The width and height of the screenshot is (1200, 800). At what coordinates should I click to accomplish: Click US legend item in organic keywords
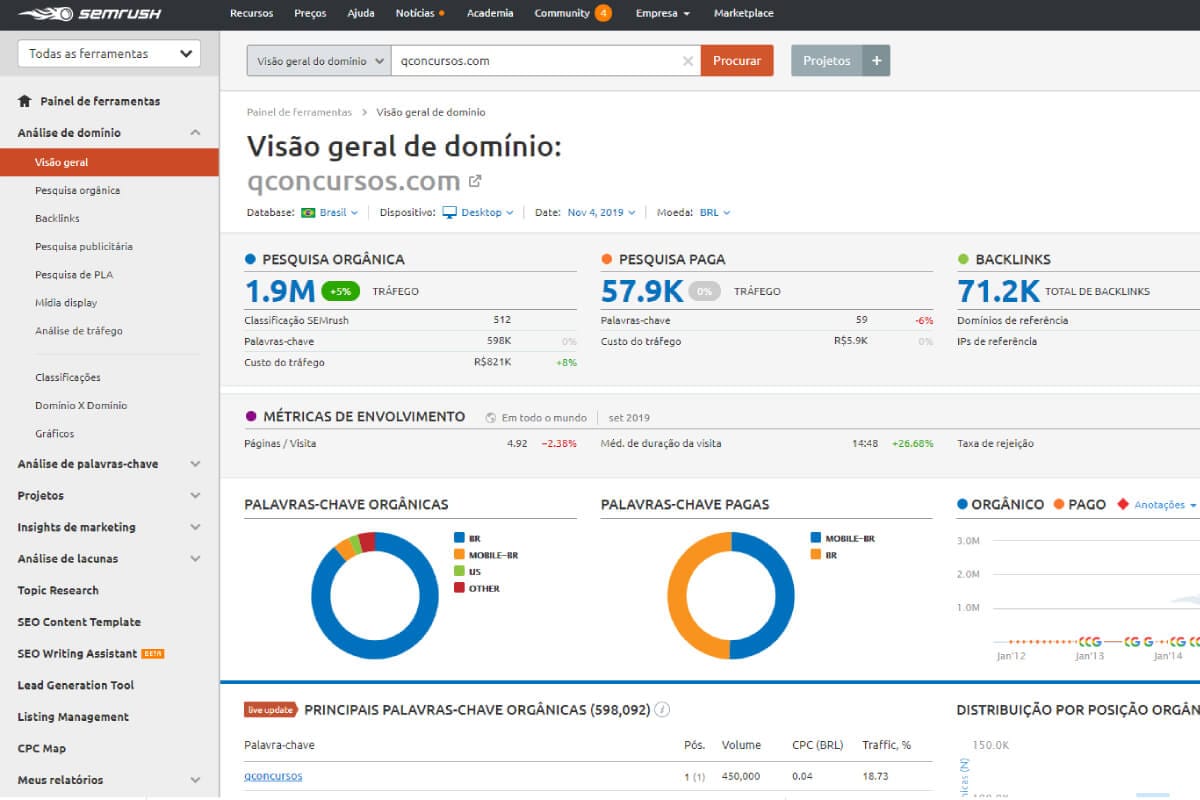point(468,572)
